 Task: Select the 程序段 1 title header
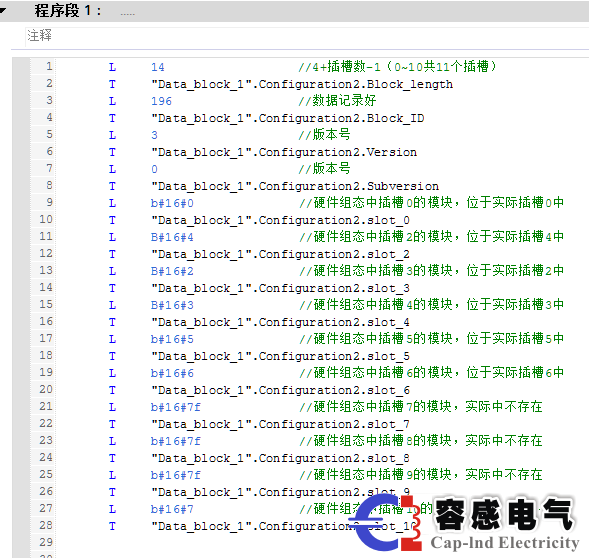pos(68,11)
